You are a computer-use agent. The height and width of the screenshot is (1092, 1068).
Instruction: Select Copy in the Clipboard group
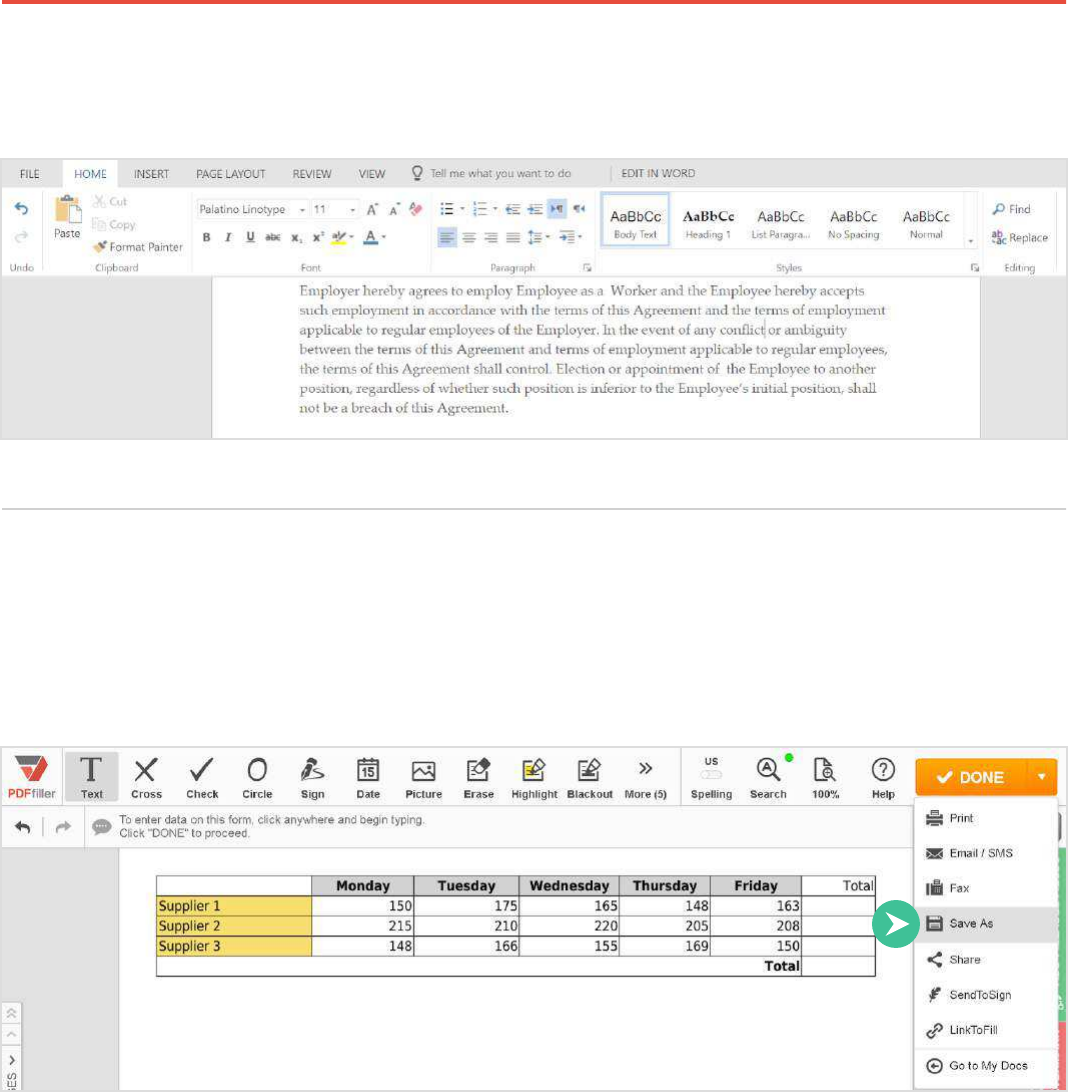coord(113,224)
